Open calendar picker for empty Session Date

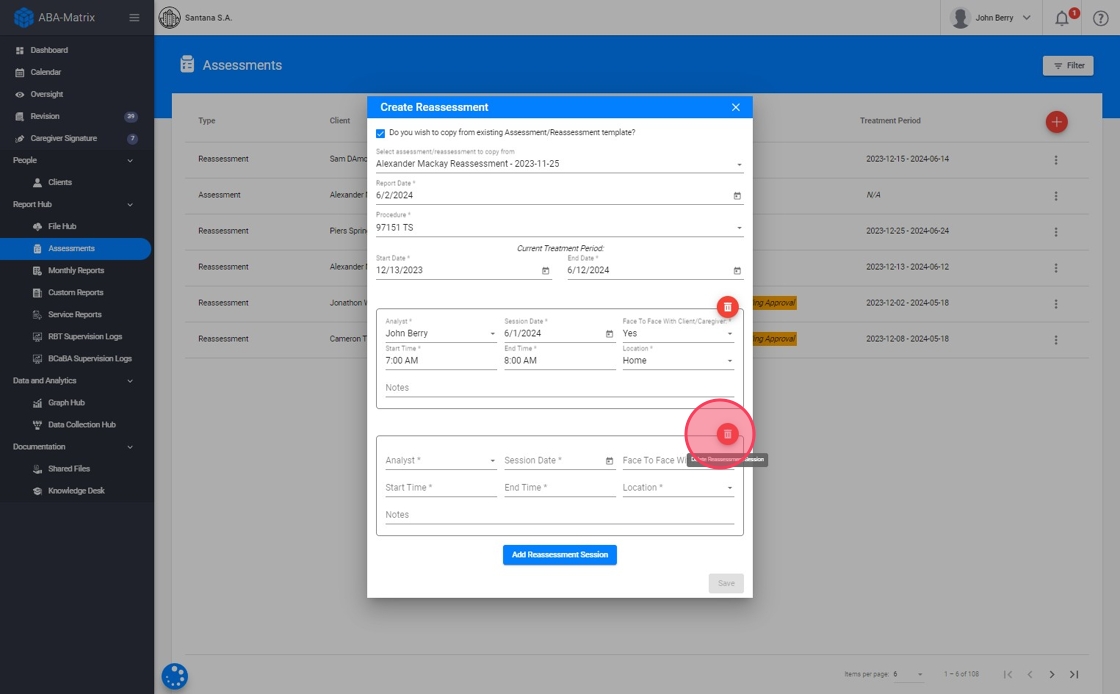tap(609, 461)
